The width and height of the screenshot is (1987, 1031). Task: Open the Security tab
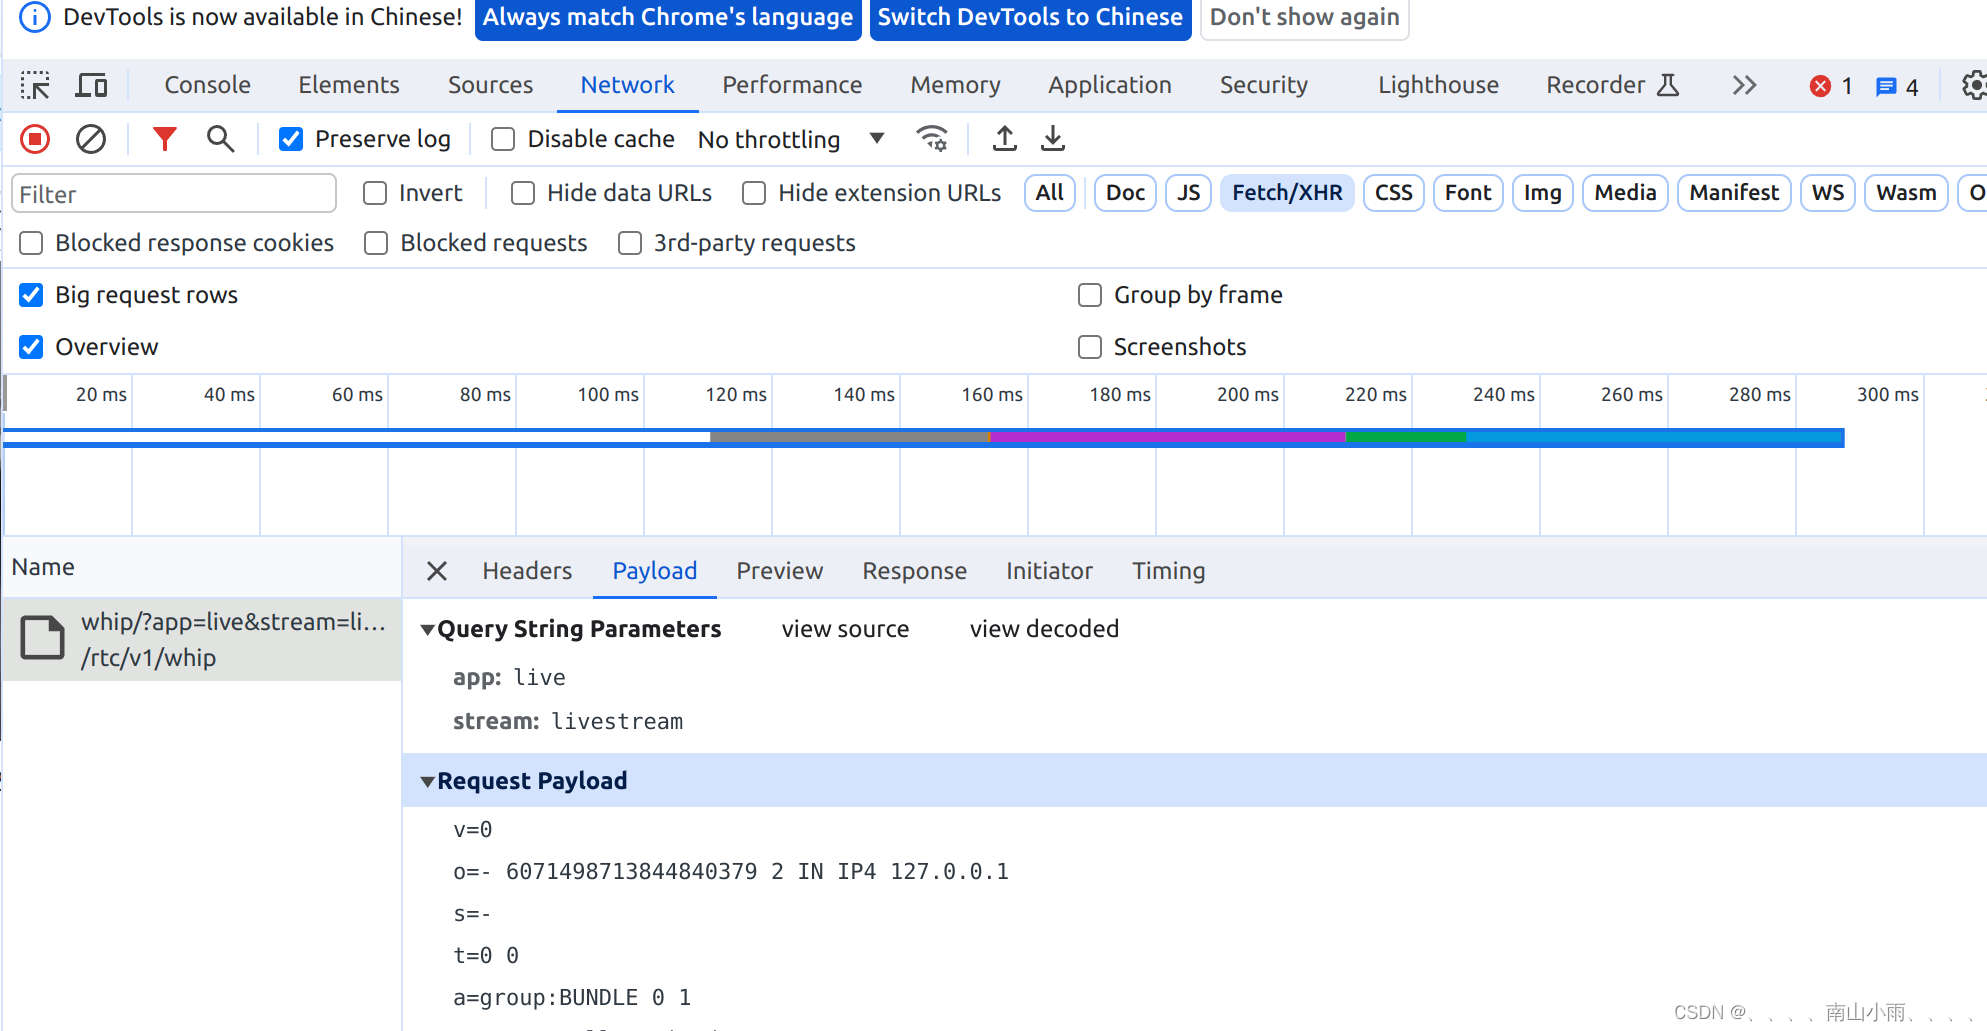coord(1264,85)
